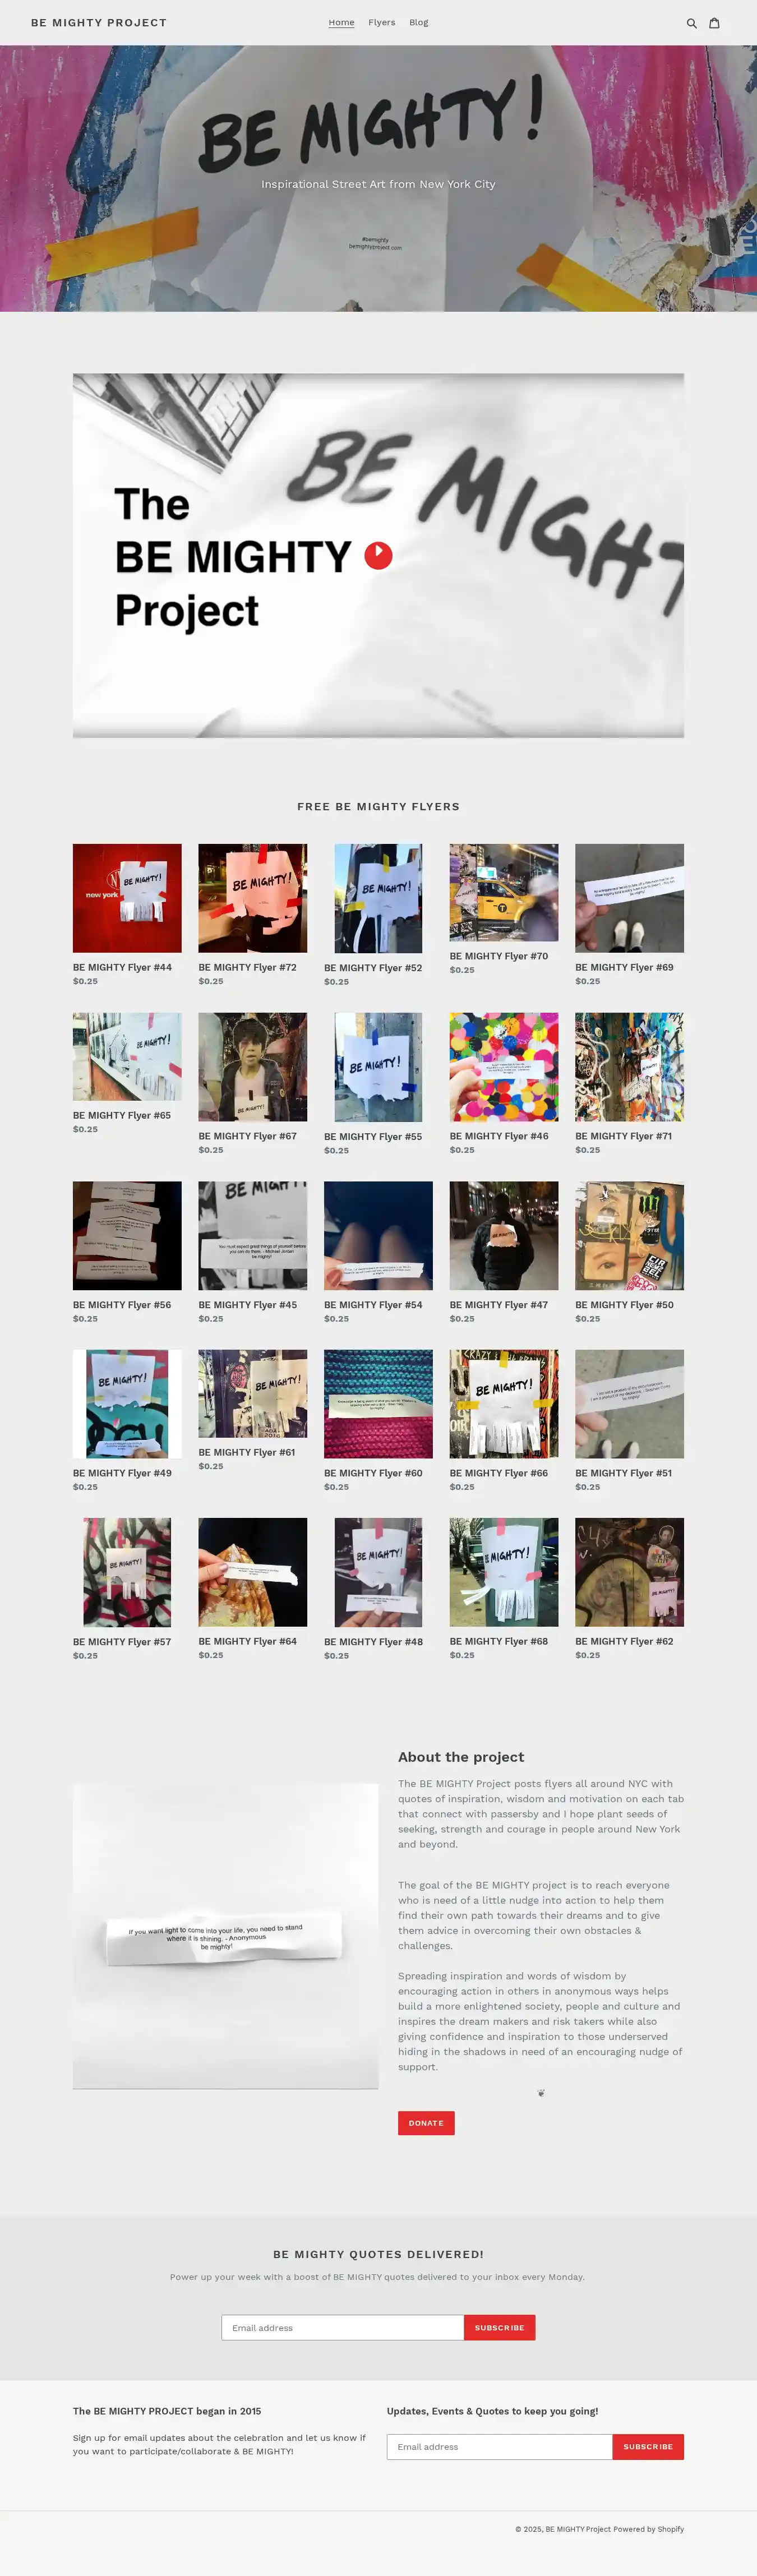Click SUBSCRIBE under Quotes Delivered section
757x2576 pixels.
(500, 2328)
